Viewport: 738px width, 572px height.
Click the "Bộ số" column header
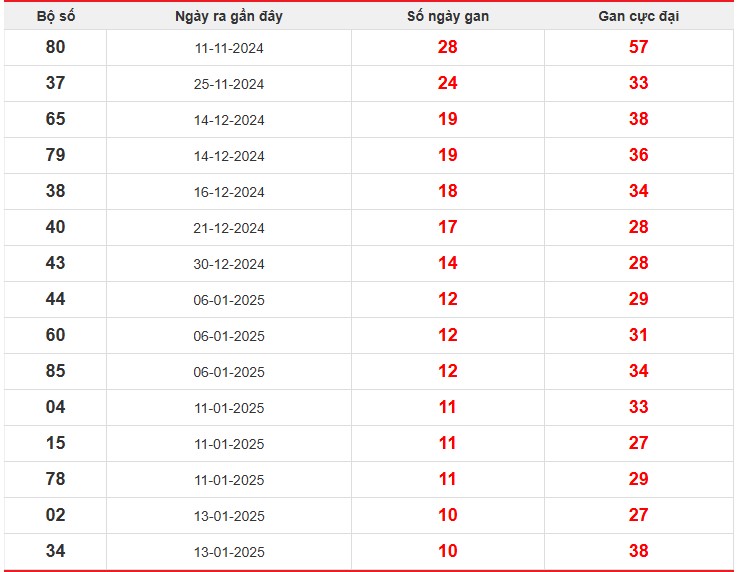(55, 16)
